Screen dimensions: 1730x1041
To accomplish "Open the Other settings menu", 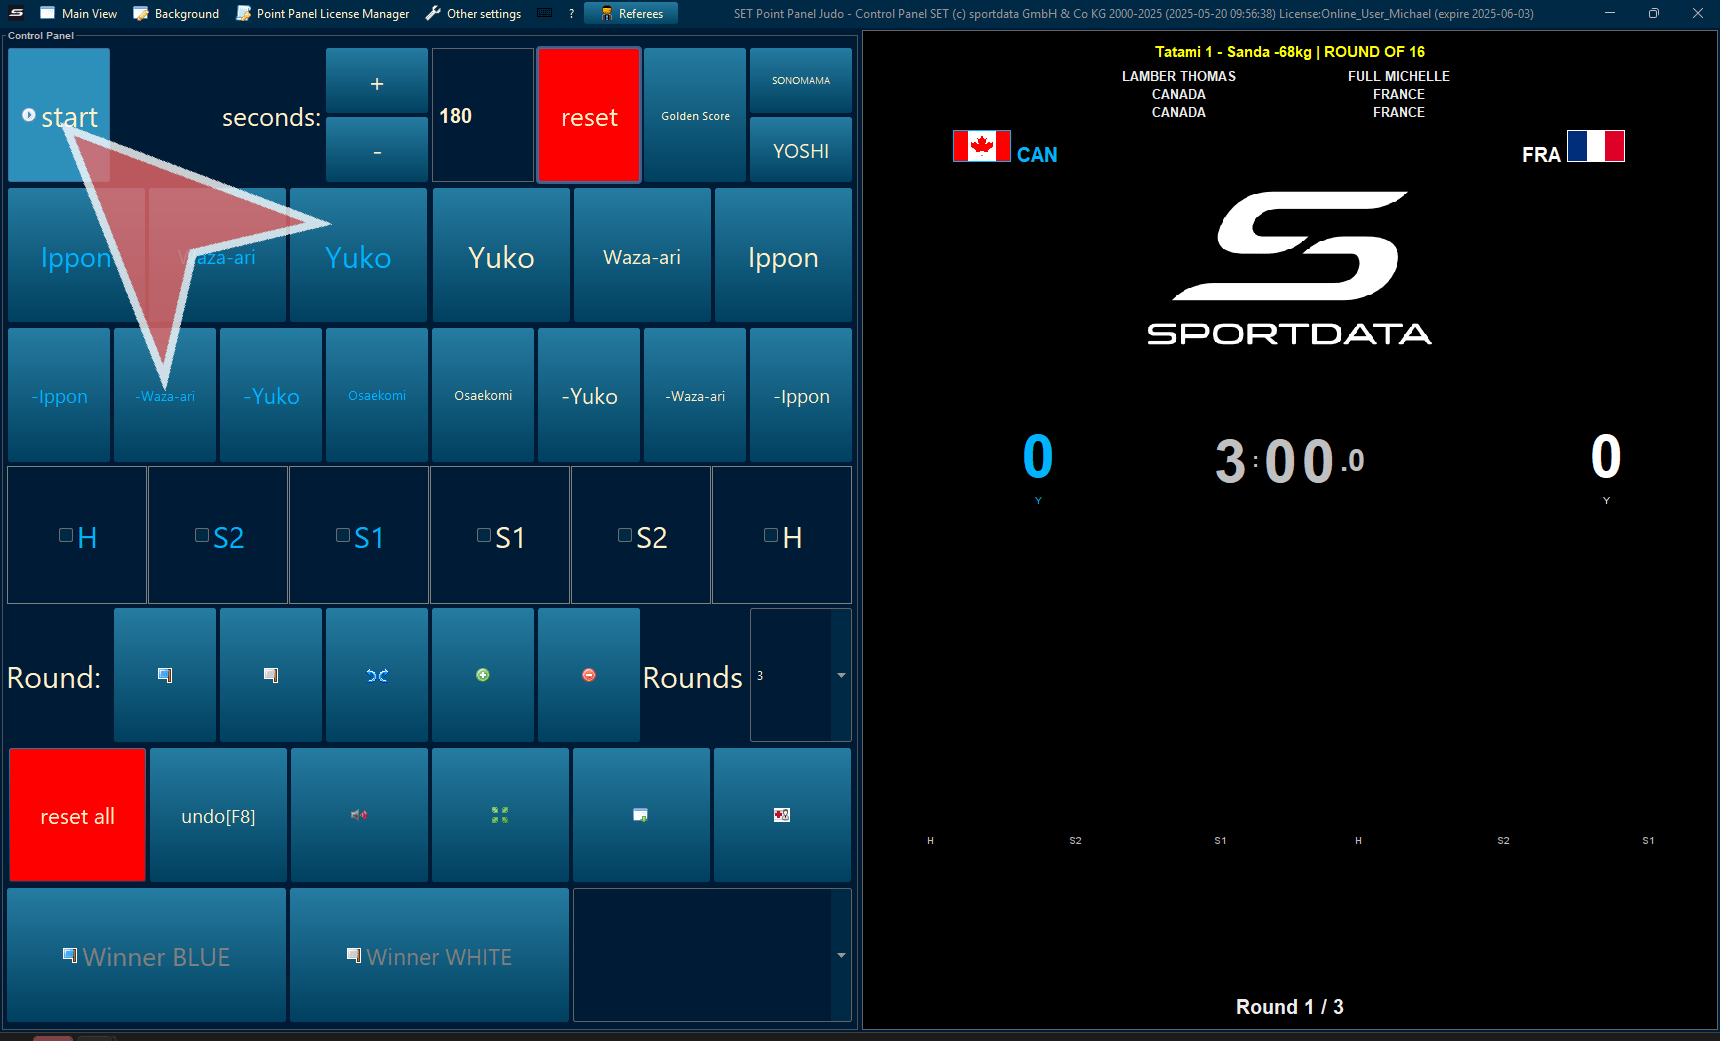I will pyautogui.click(x=473, y=13).
